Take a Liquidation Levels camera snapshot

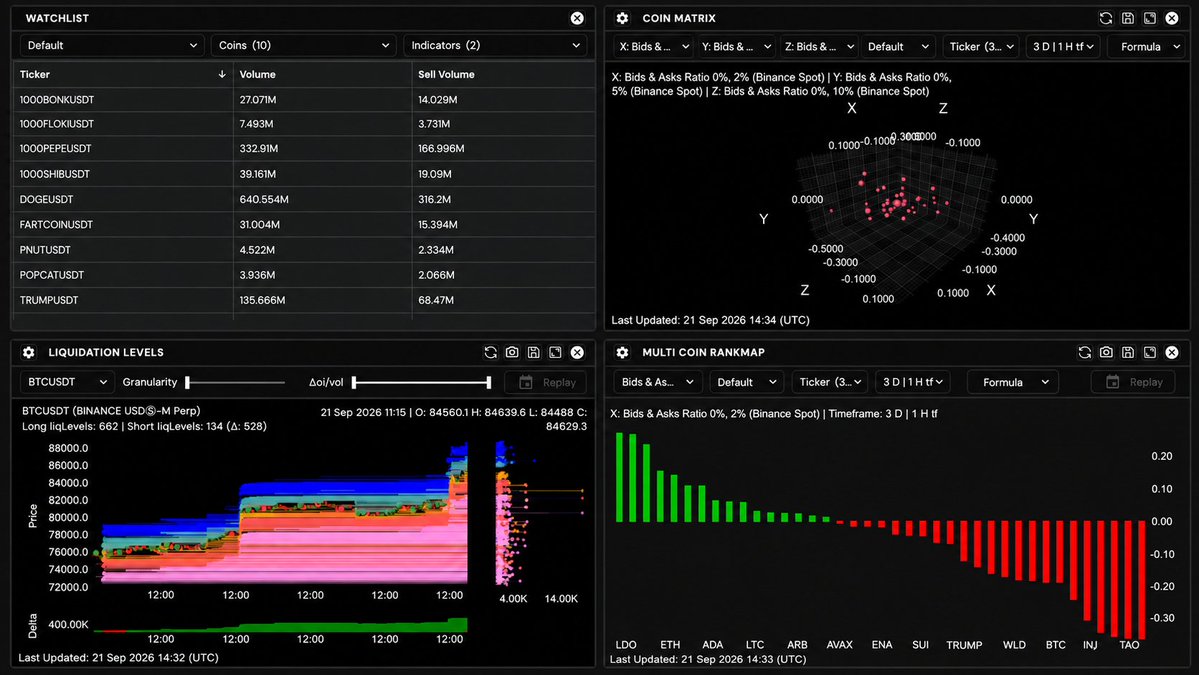[x=512, y=352]
